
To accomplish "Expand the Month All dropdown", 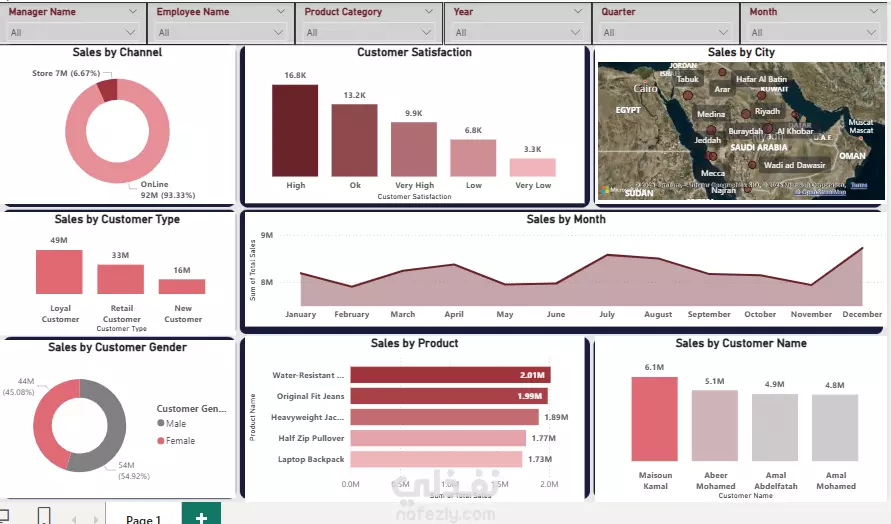I will click(814, 33).
